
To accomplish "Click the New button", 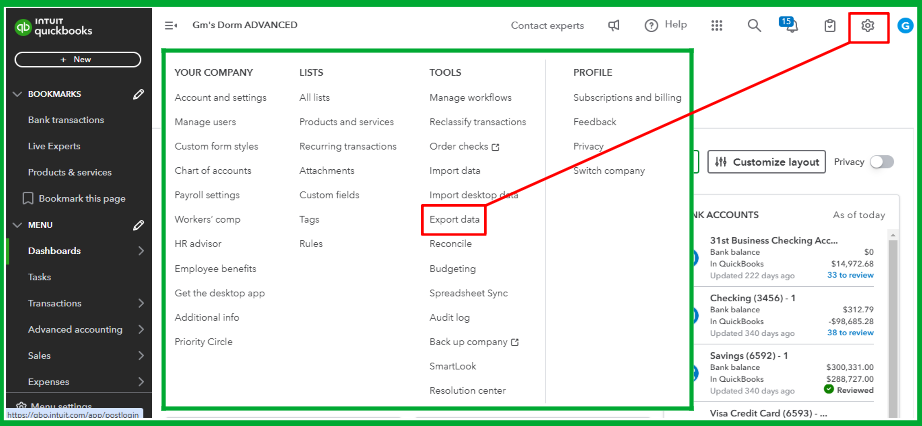I will point(78,59).
